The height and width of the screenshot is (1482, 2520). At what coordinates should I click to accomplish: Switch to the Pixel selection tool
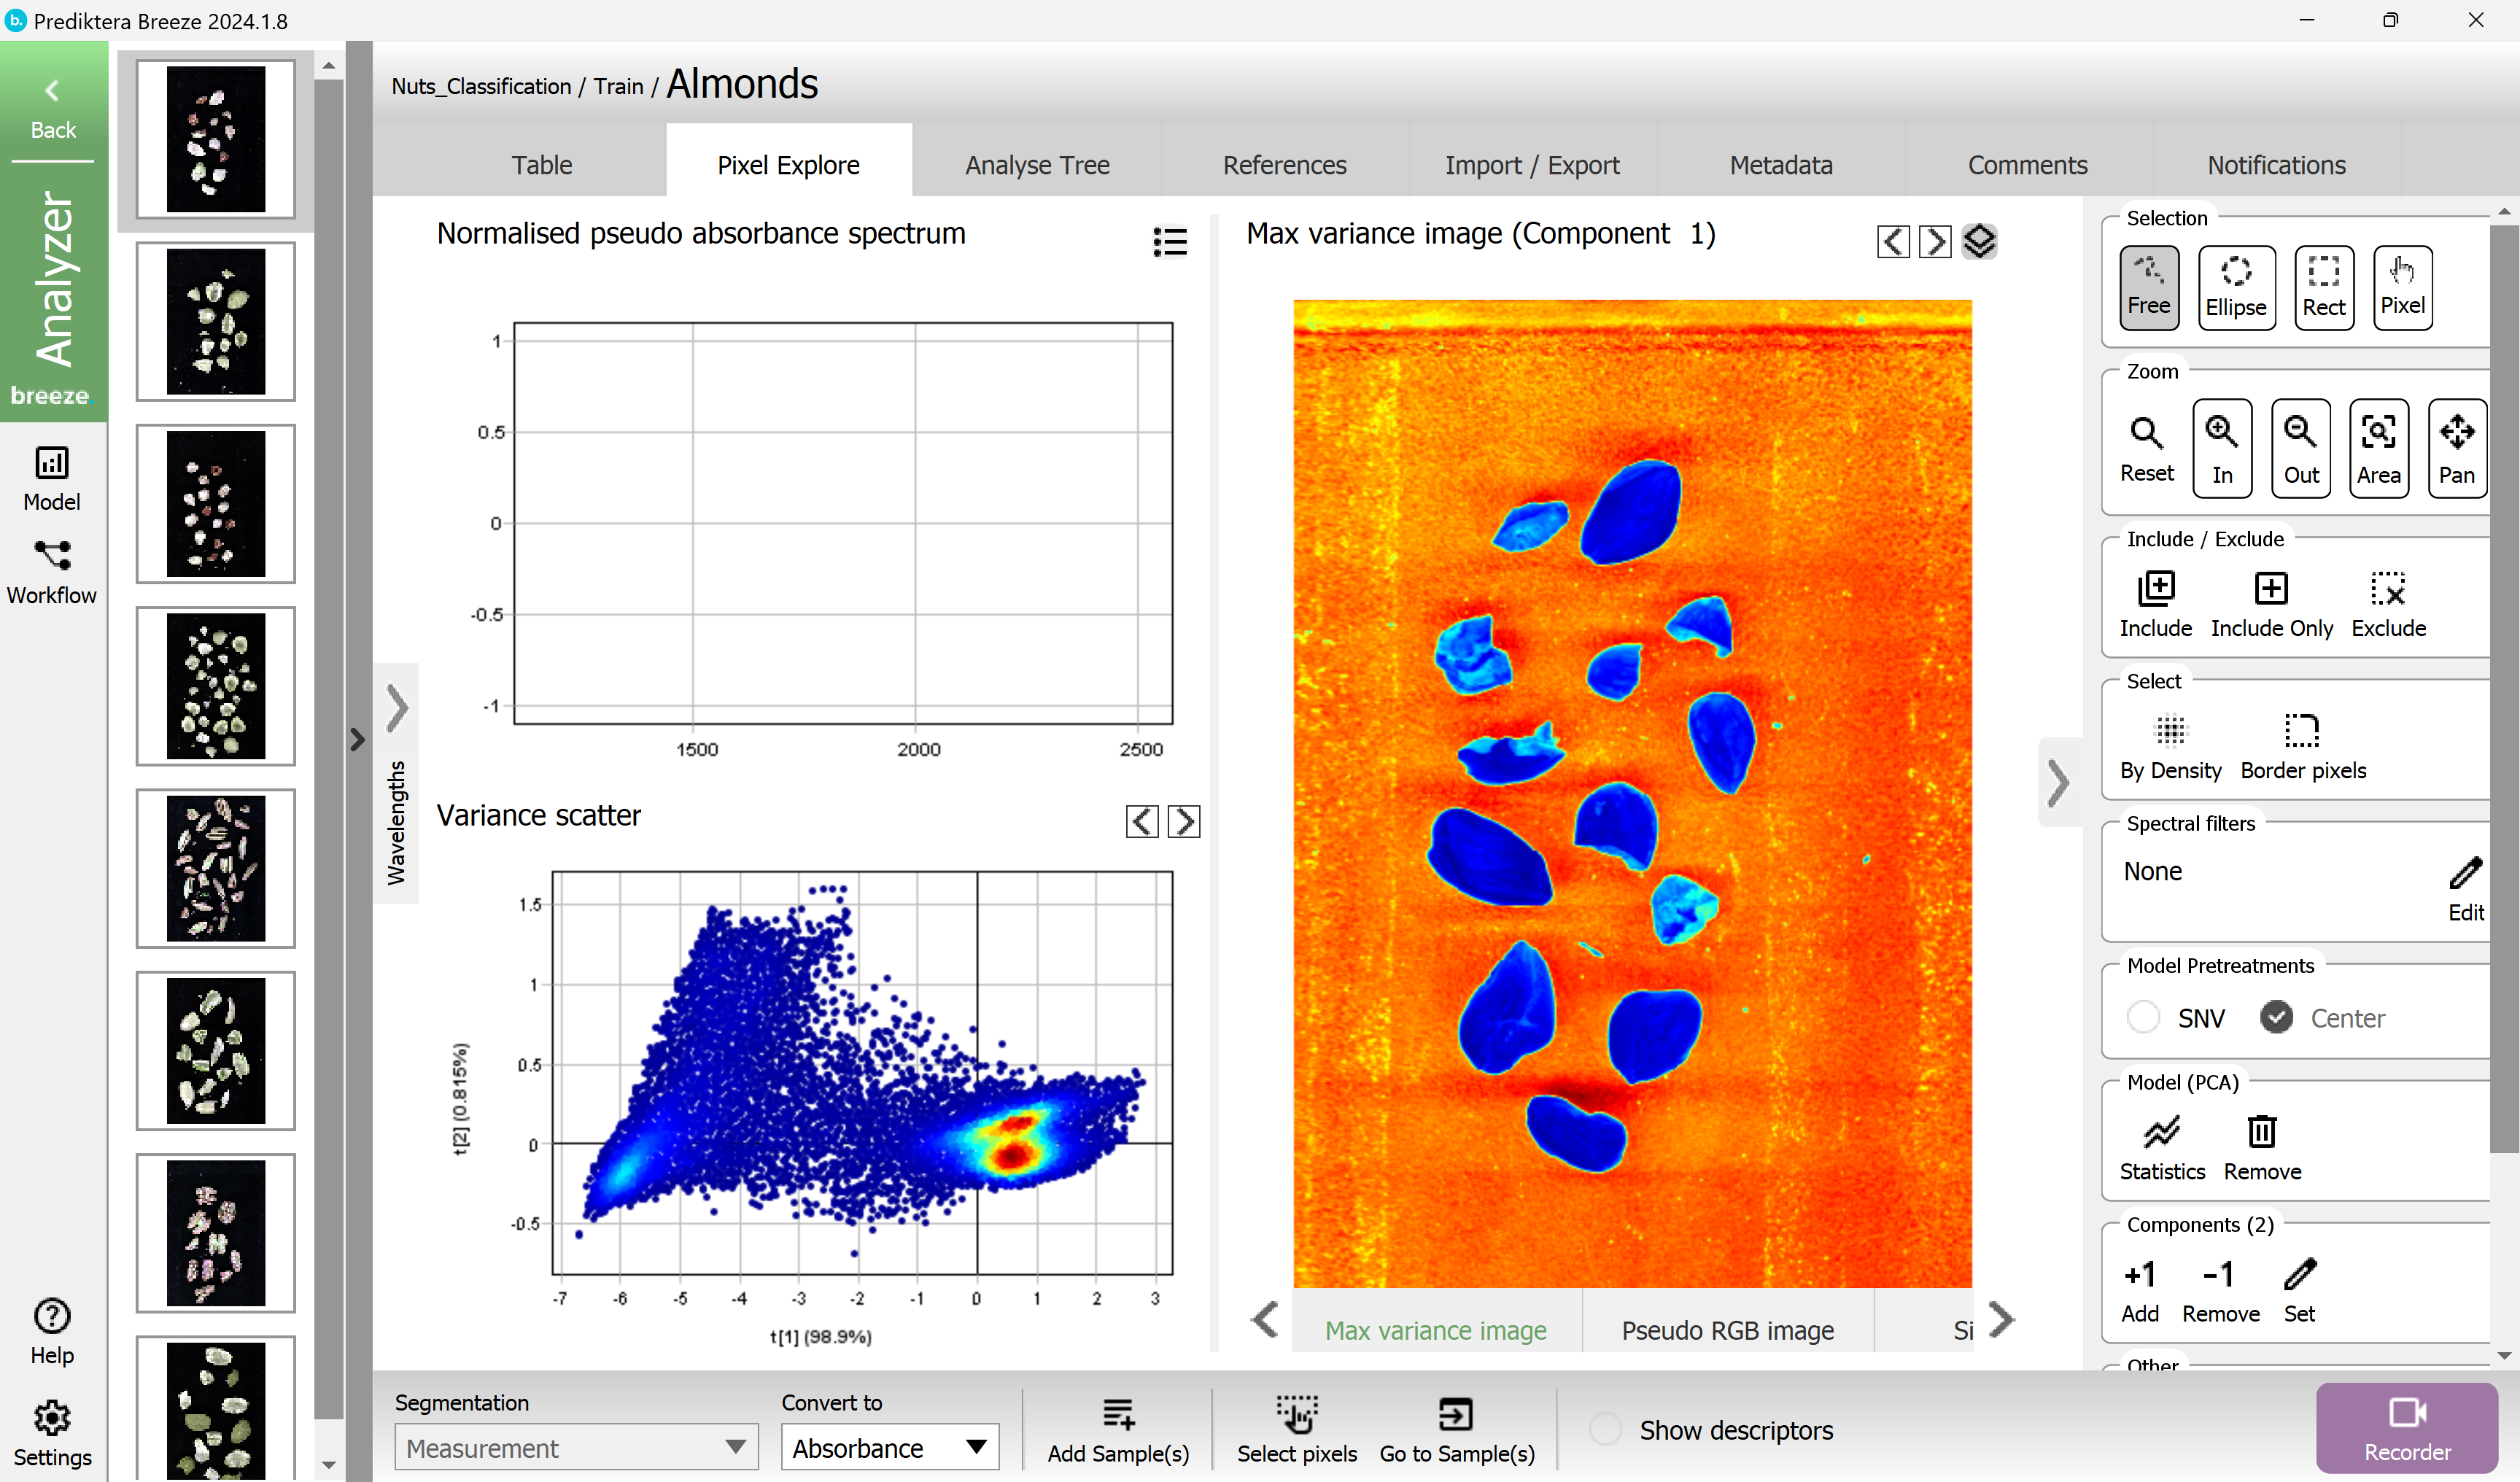click(2403, 287)
